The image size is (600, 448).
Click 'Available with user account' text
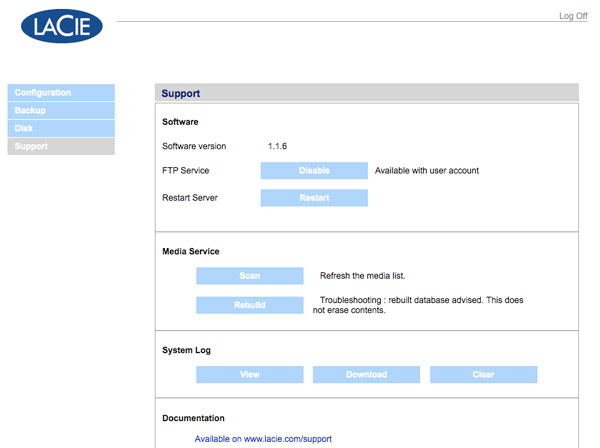pos(427,171)
